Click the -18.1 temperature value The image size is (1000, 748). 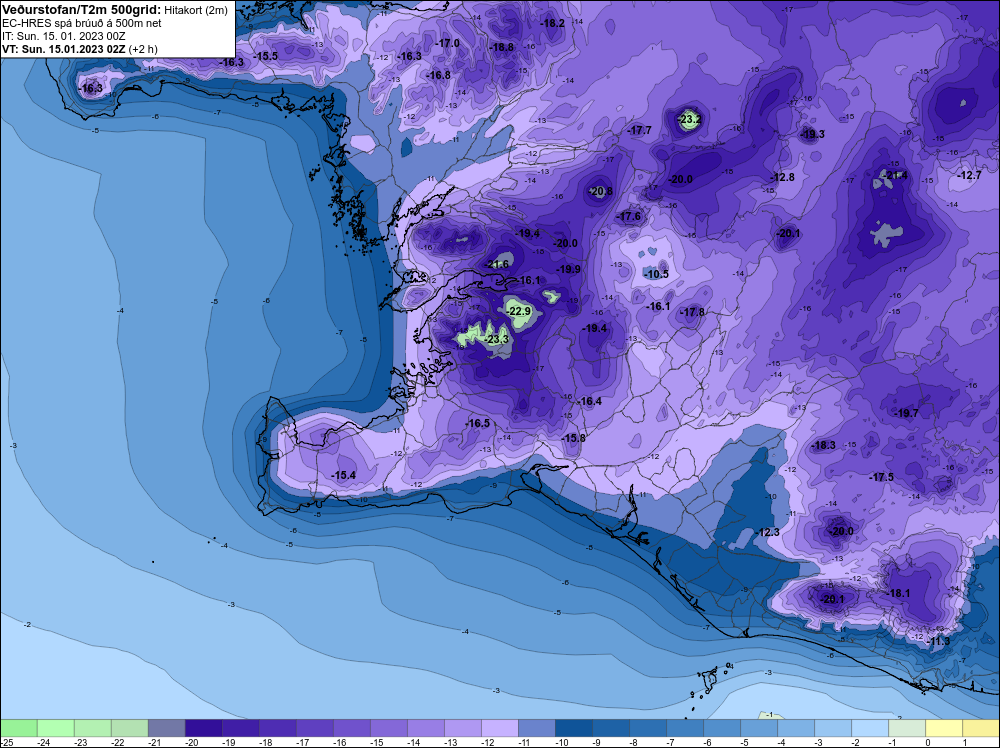pyautogui.click(x=898, y=593)
